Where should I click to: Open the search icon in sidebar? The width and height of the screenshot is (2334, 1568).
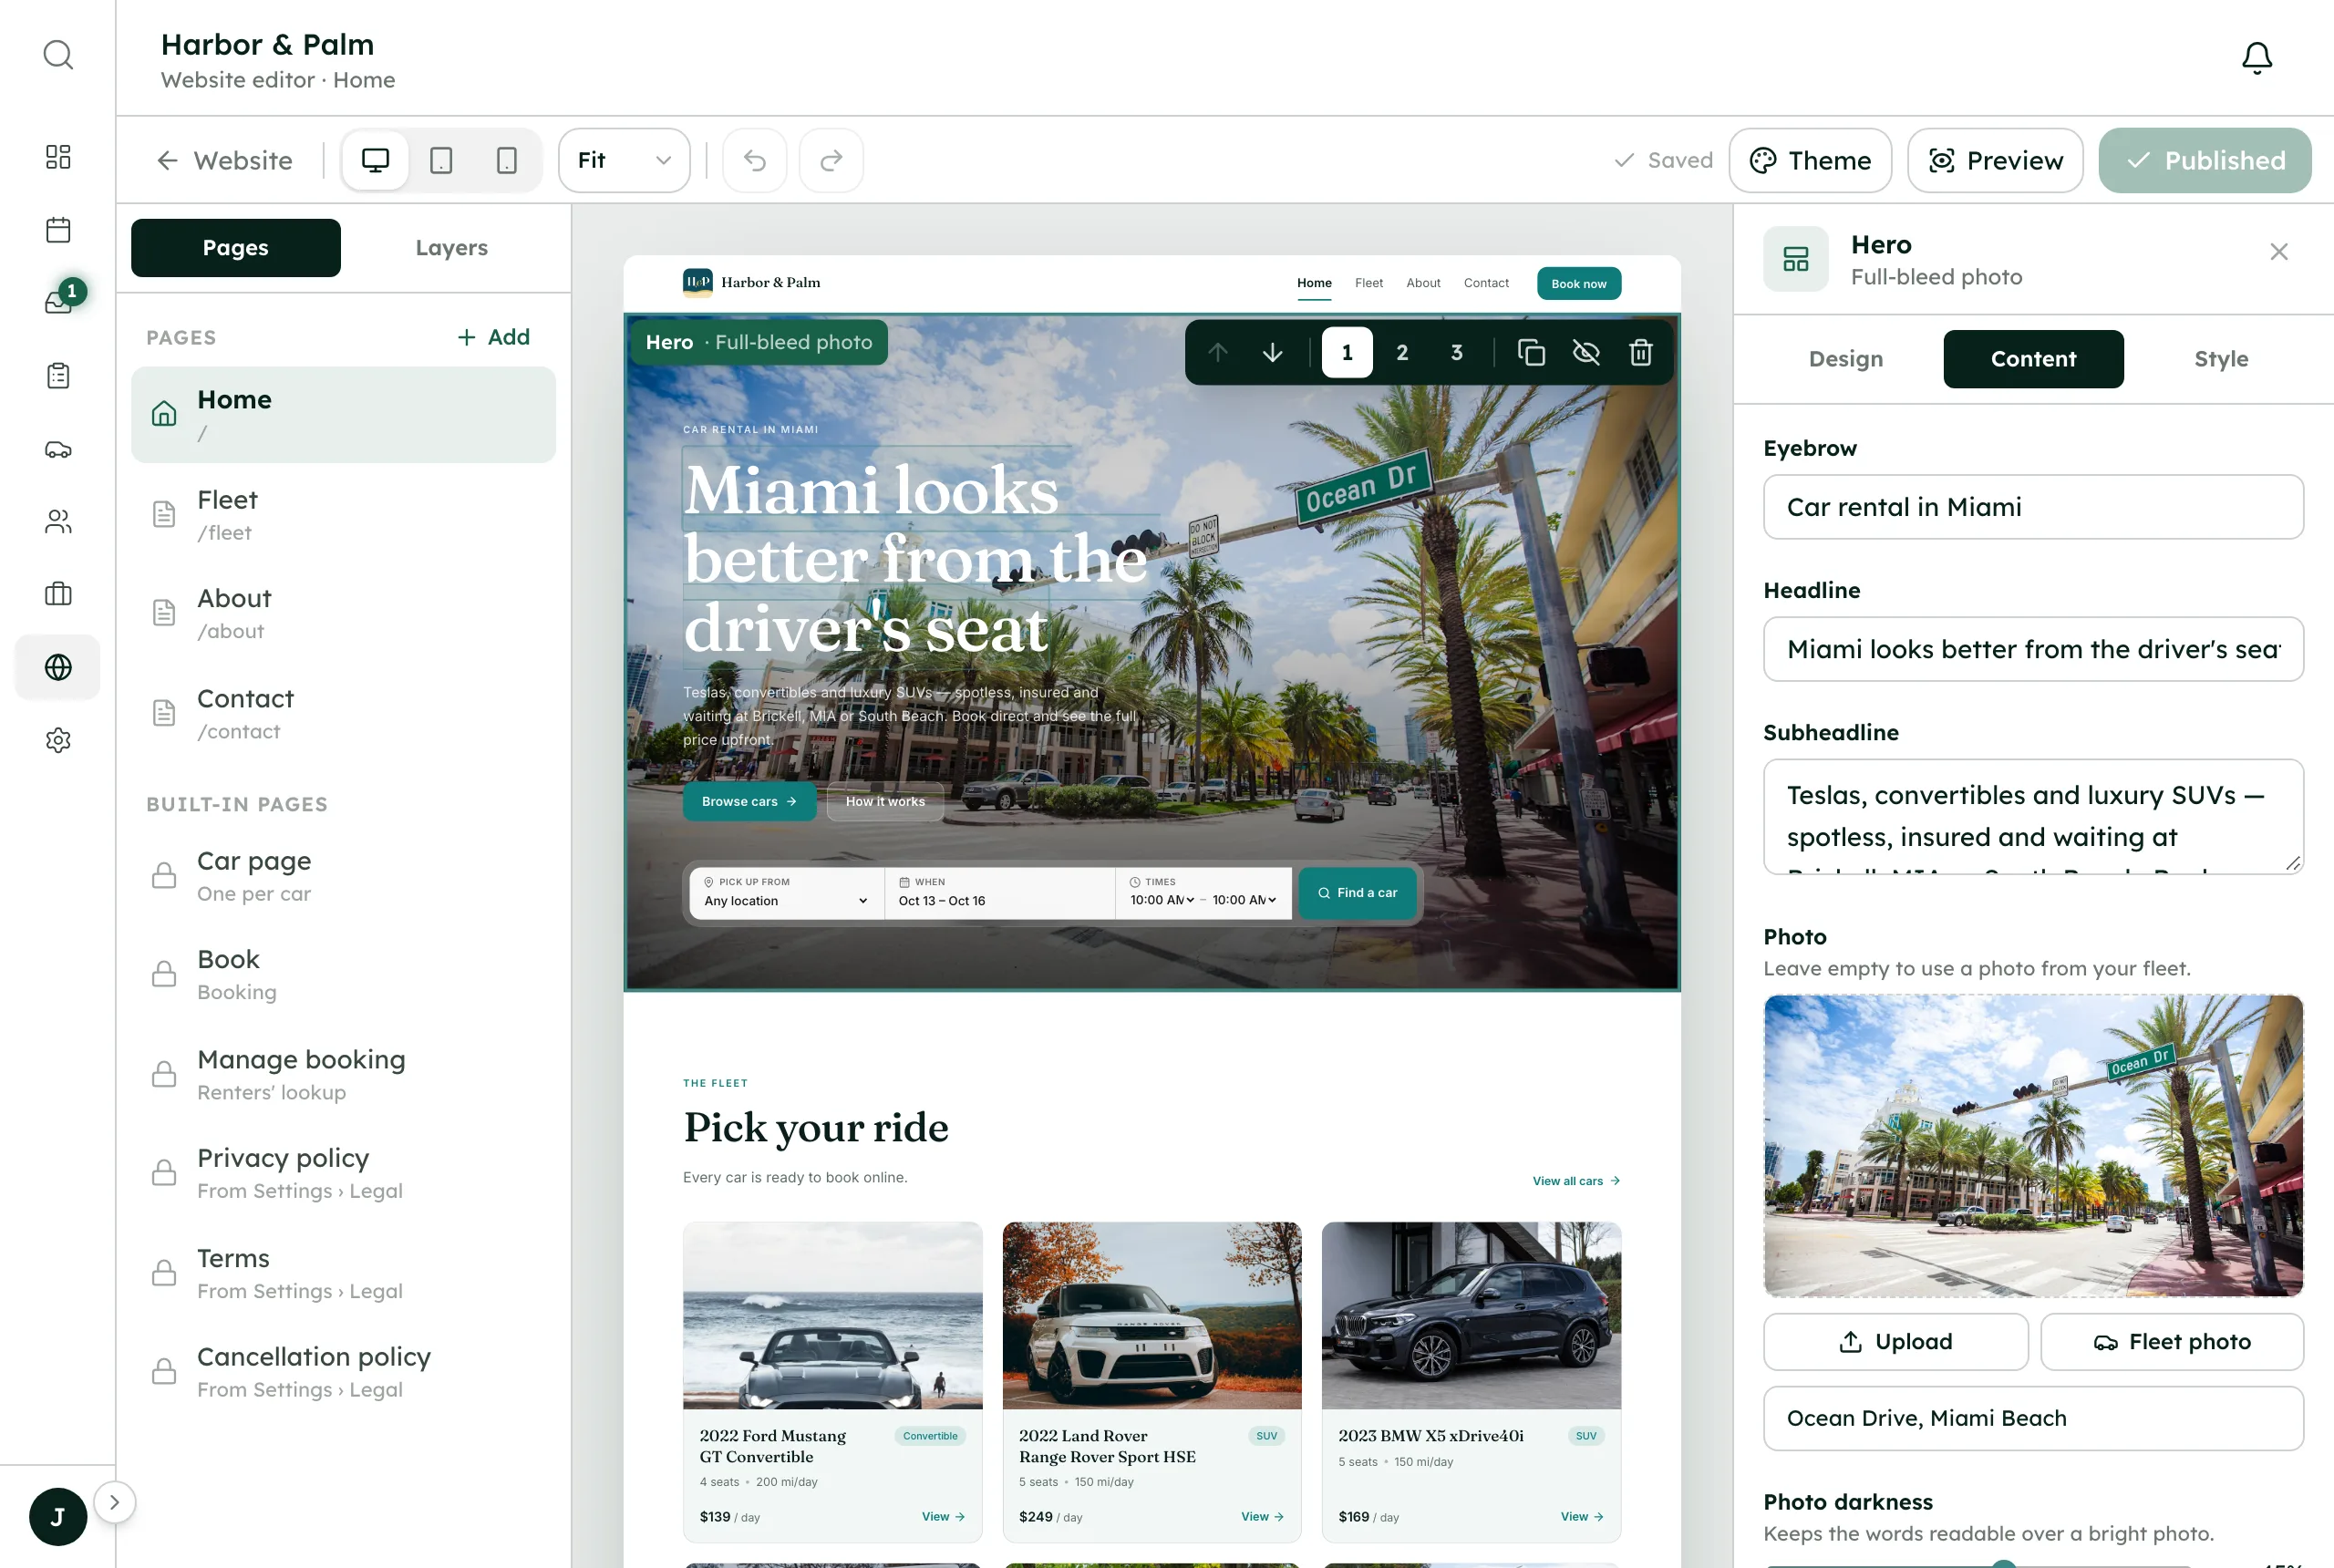click(58, 55)
